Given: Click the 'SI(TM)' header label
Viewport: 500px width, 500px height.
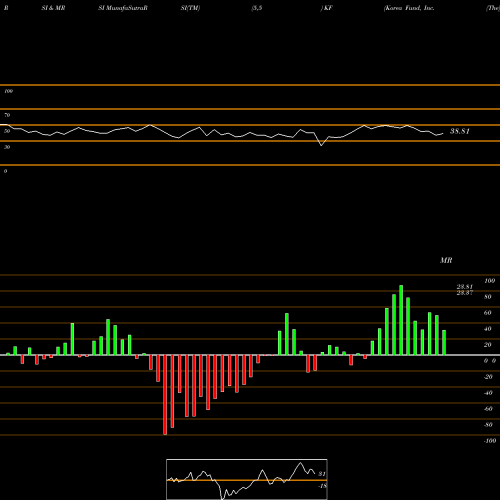Looking at the screenshot, I should [x=190, y=8].
